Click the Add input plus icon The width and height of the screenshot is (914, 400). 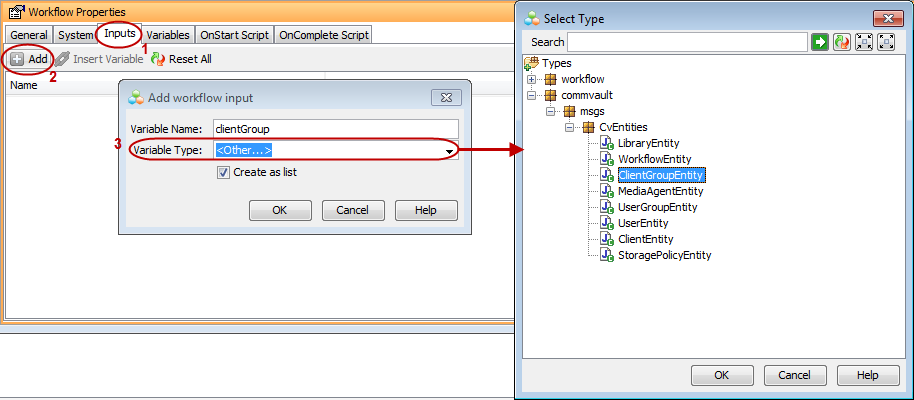18,59
